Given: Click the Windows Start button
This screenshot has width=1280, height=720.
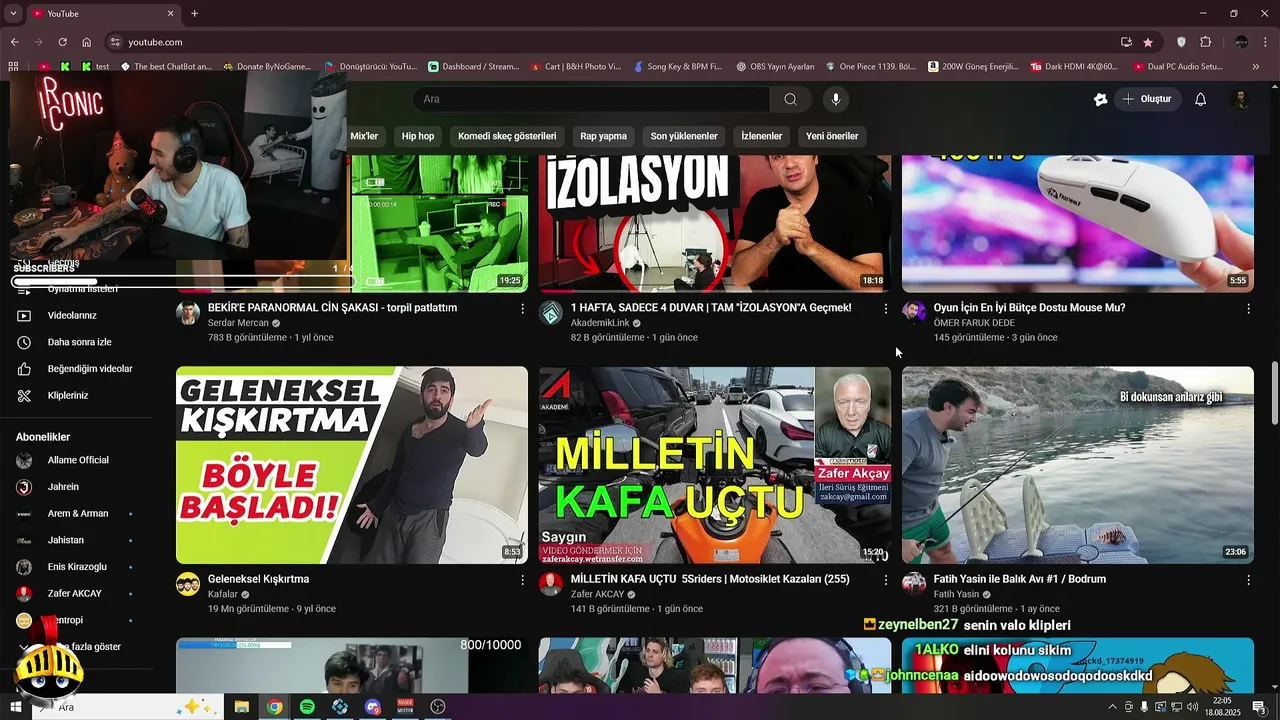Looking at the screenshot, I should pyautogui.click(x=16, y=707).
